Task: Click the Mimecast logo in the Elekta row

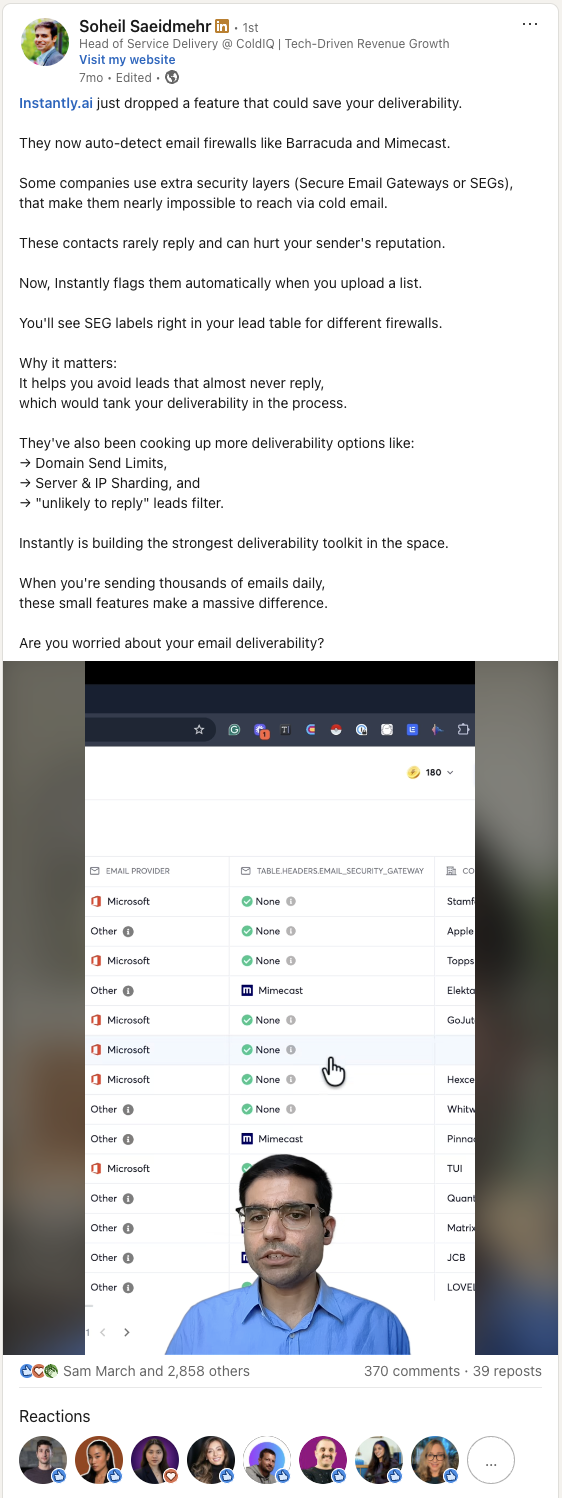Action: (x=247, y=990)
